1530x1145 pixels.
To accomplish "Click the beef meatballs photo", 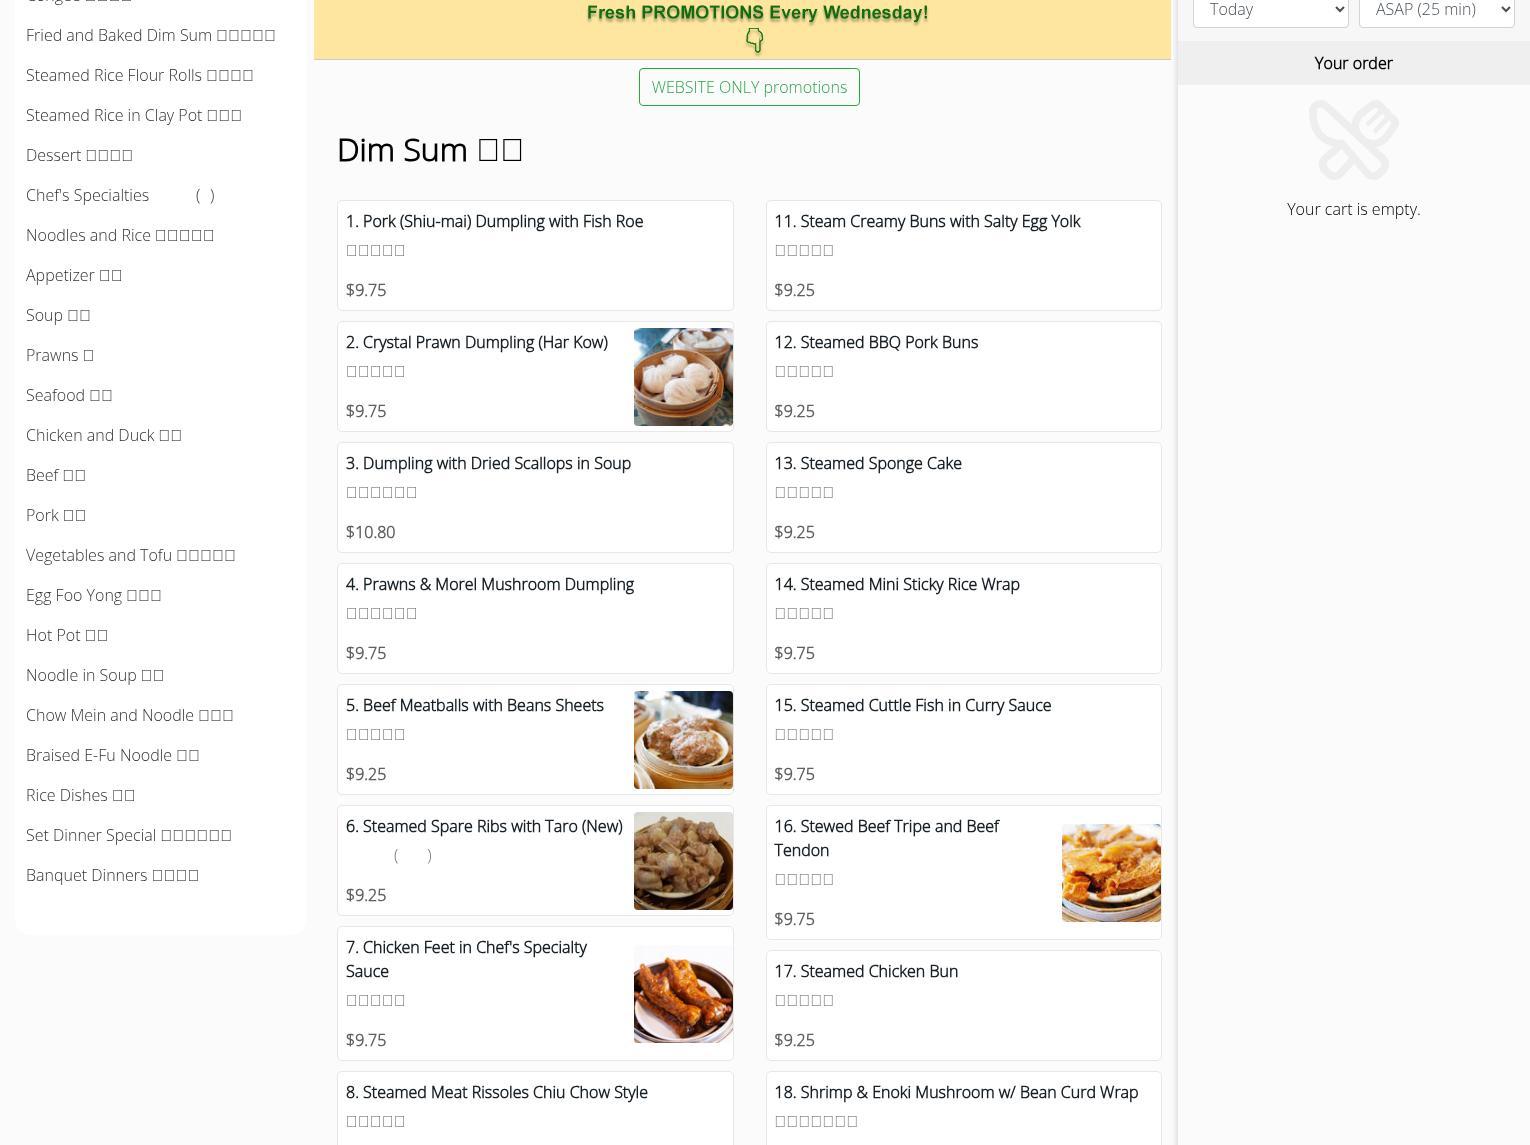I will 683,740.
